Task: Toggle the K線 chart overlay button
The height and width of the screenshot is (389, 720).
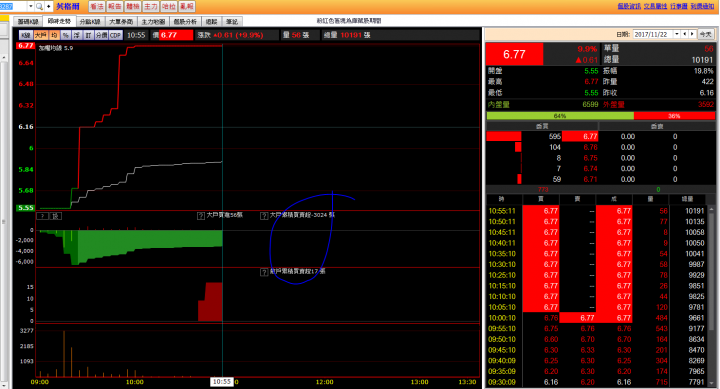Action: point(26,35)
